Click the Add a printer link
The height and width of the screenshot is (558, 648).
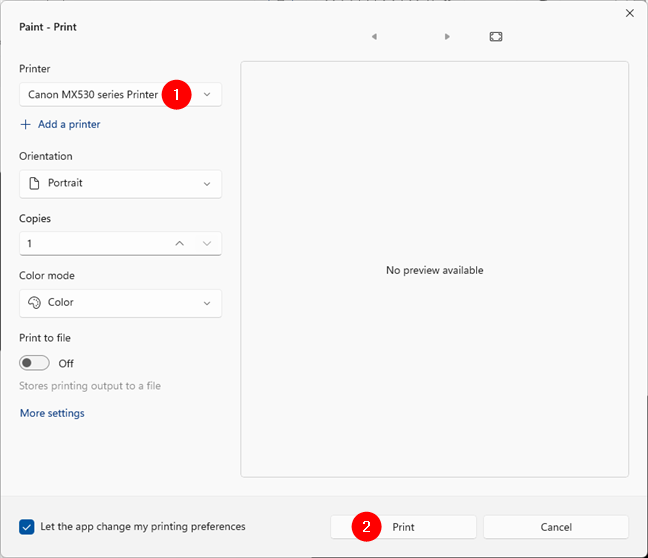[x=69, y=124]
